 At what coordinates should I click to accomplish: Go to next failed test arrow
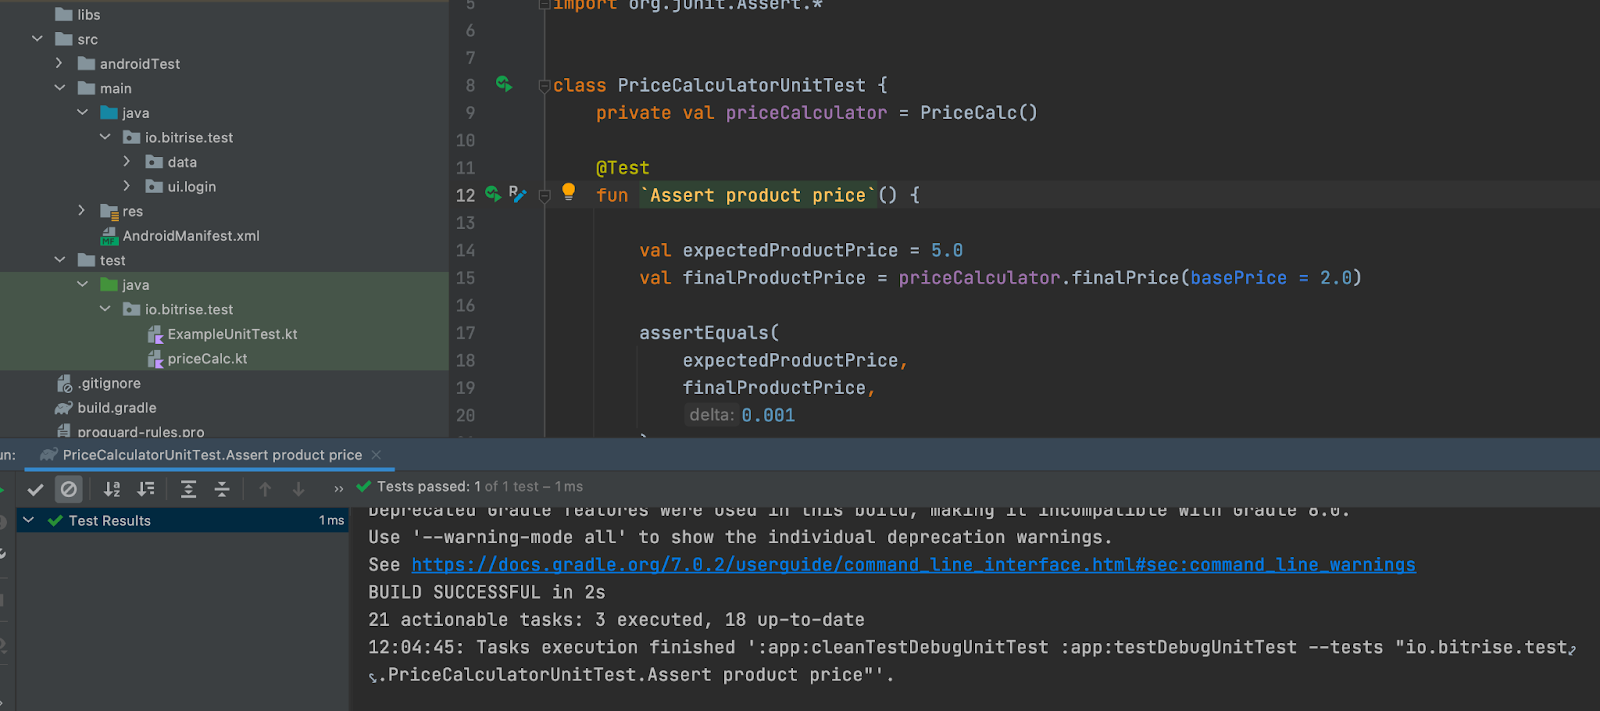pyautogui.click(x=298, y=489)
